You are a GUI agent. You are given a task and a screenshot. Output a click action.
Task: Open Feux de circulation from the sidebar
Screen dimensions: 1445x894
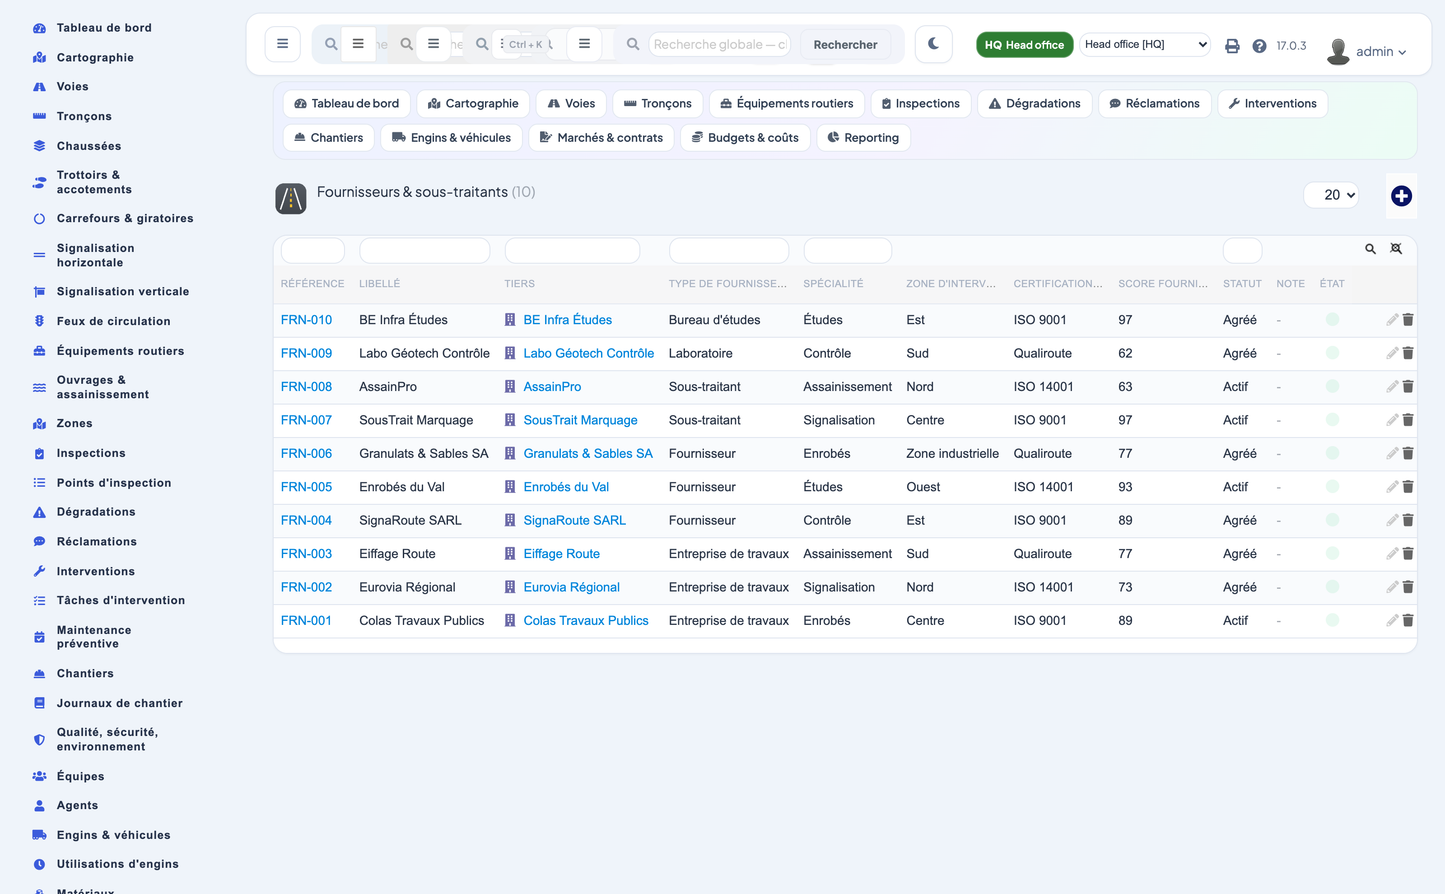[113, 321]
